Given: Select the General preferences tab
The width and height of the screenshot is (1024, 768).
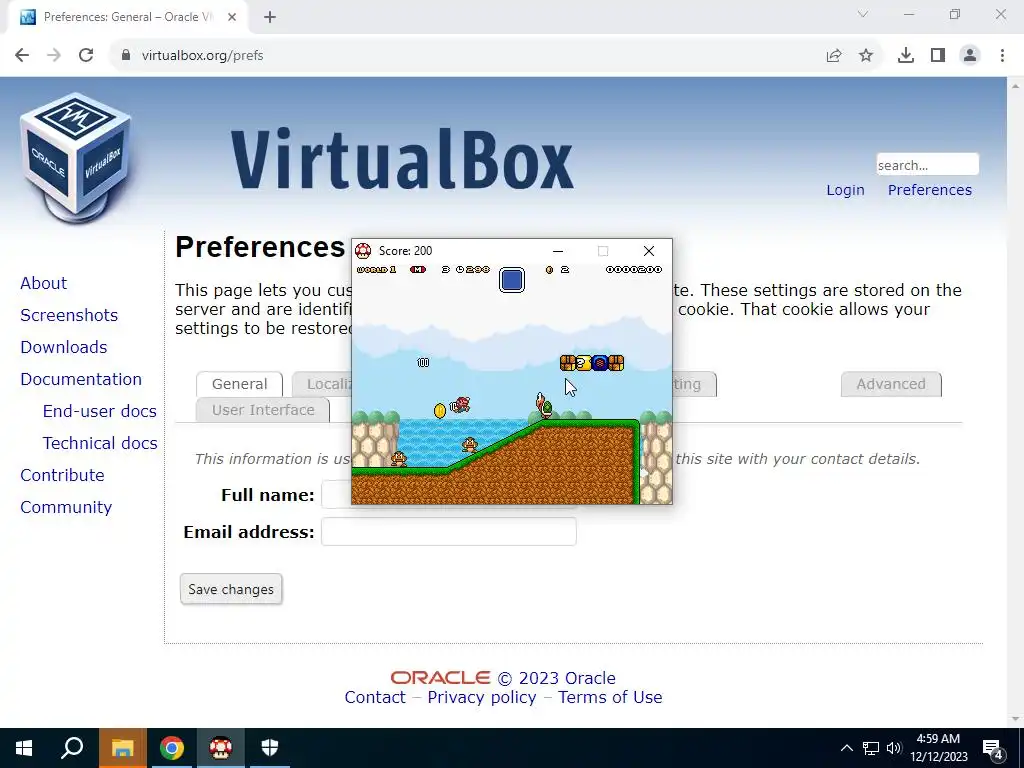Looking at the screenshot, I should coord(239,384).
